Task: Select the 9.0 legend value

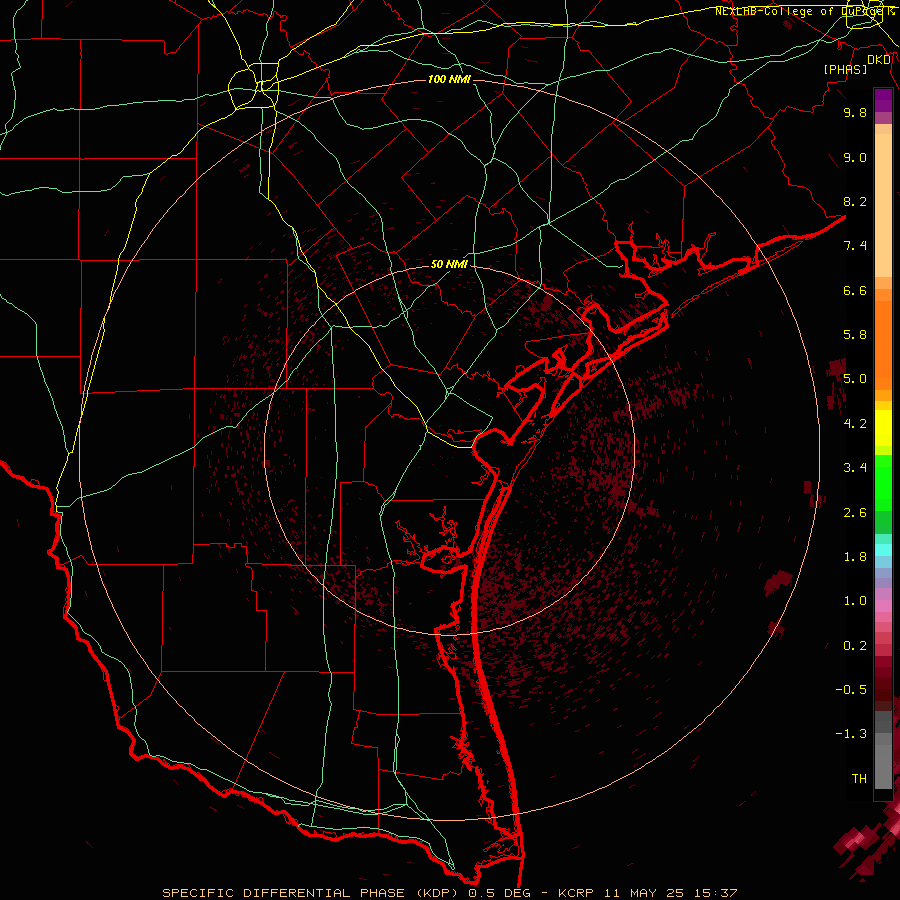Action: [855, 157]
